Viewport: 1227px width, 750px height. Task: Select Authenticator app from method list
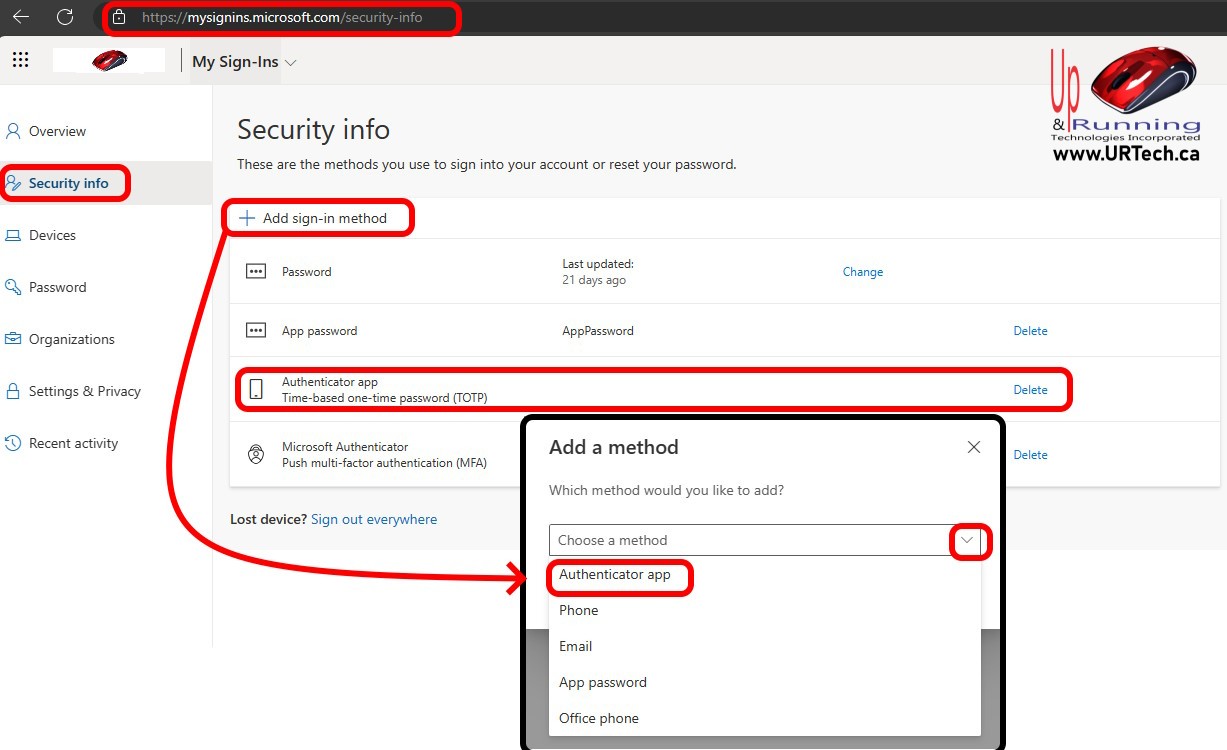(x=614, y=575)
